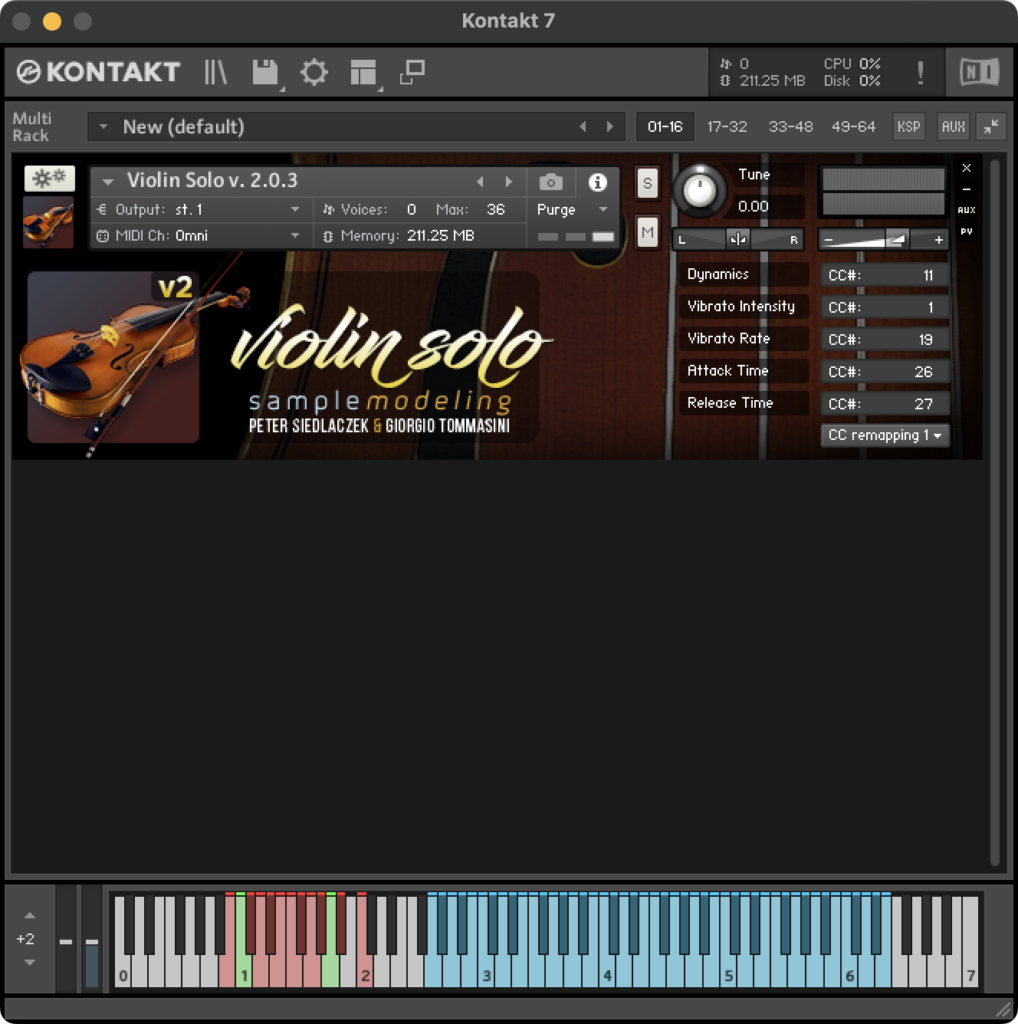The width and height of the screenshot is (1018, 1024).
Task: Click the Max voices value 36
Action: point(495,210)
